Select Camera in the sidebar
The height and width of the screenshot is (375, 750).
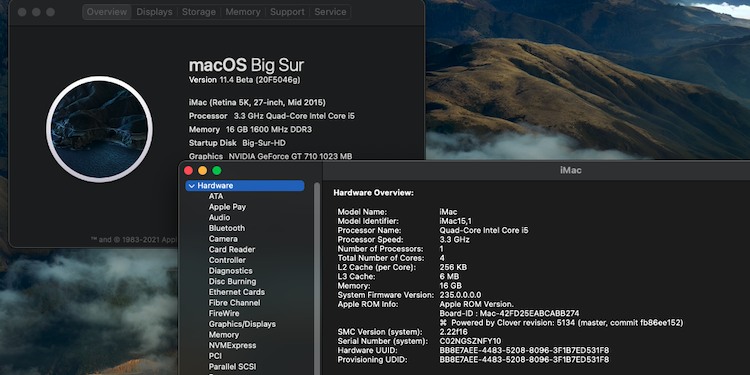coord(223,239)
